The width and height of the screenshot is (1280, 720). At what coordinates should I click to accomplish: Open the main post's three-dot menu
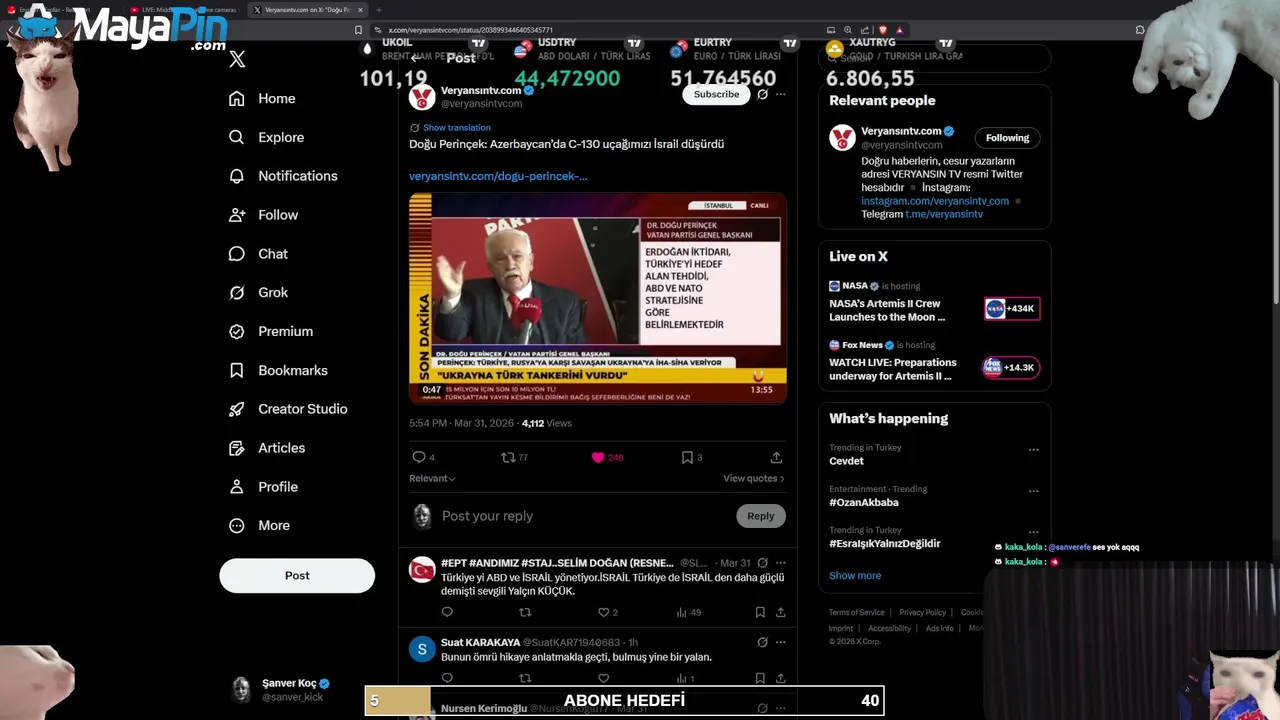tap(781, 94)
